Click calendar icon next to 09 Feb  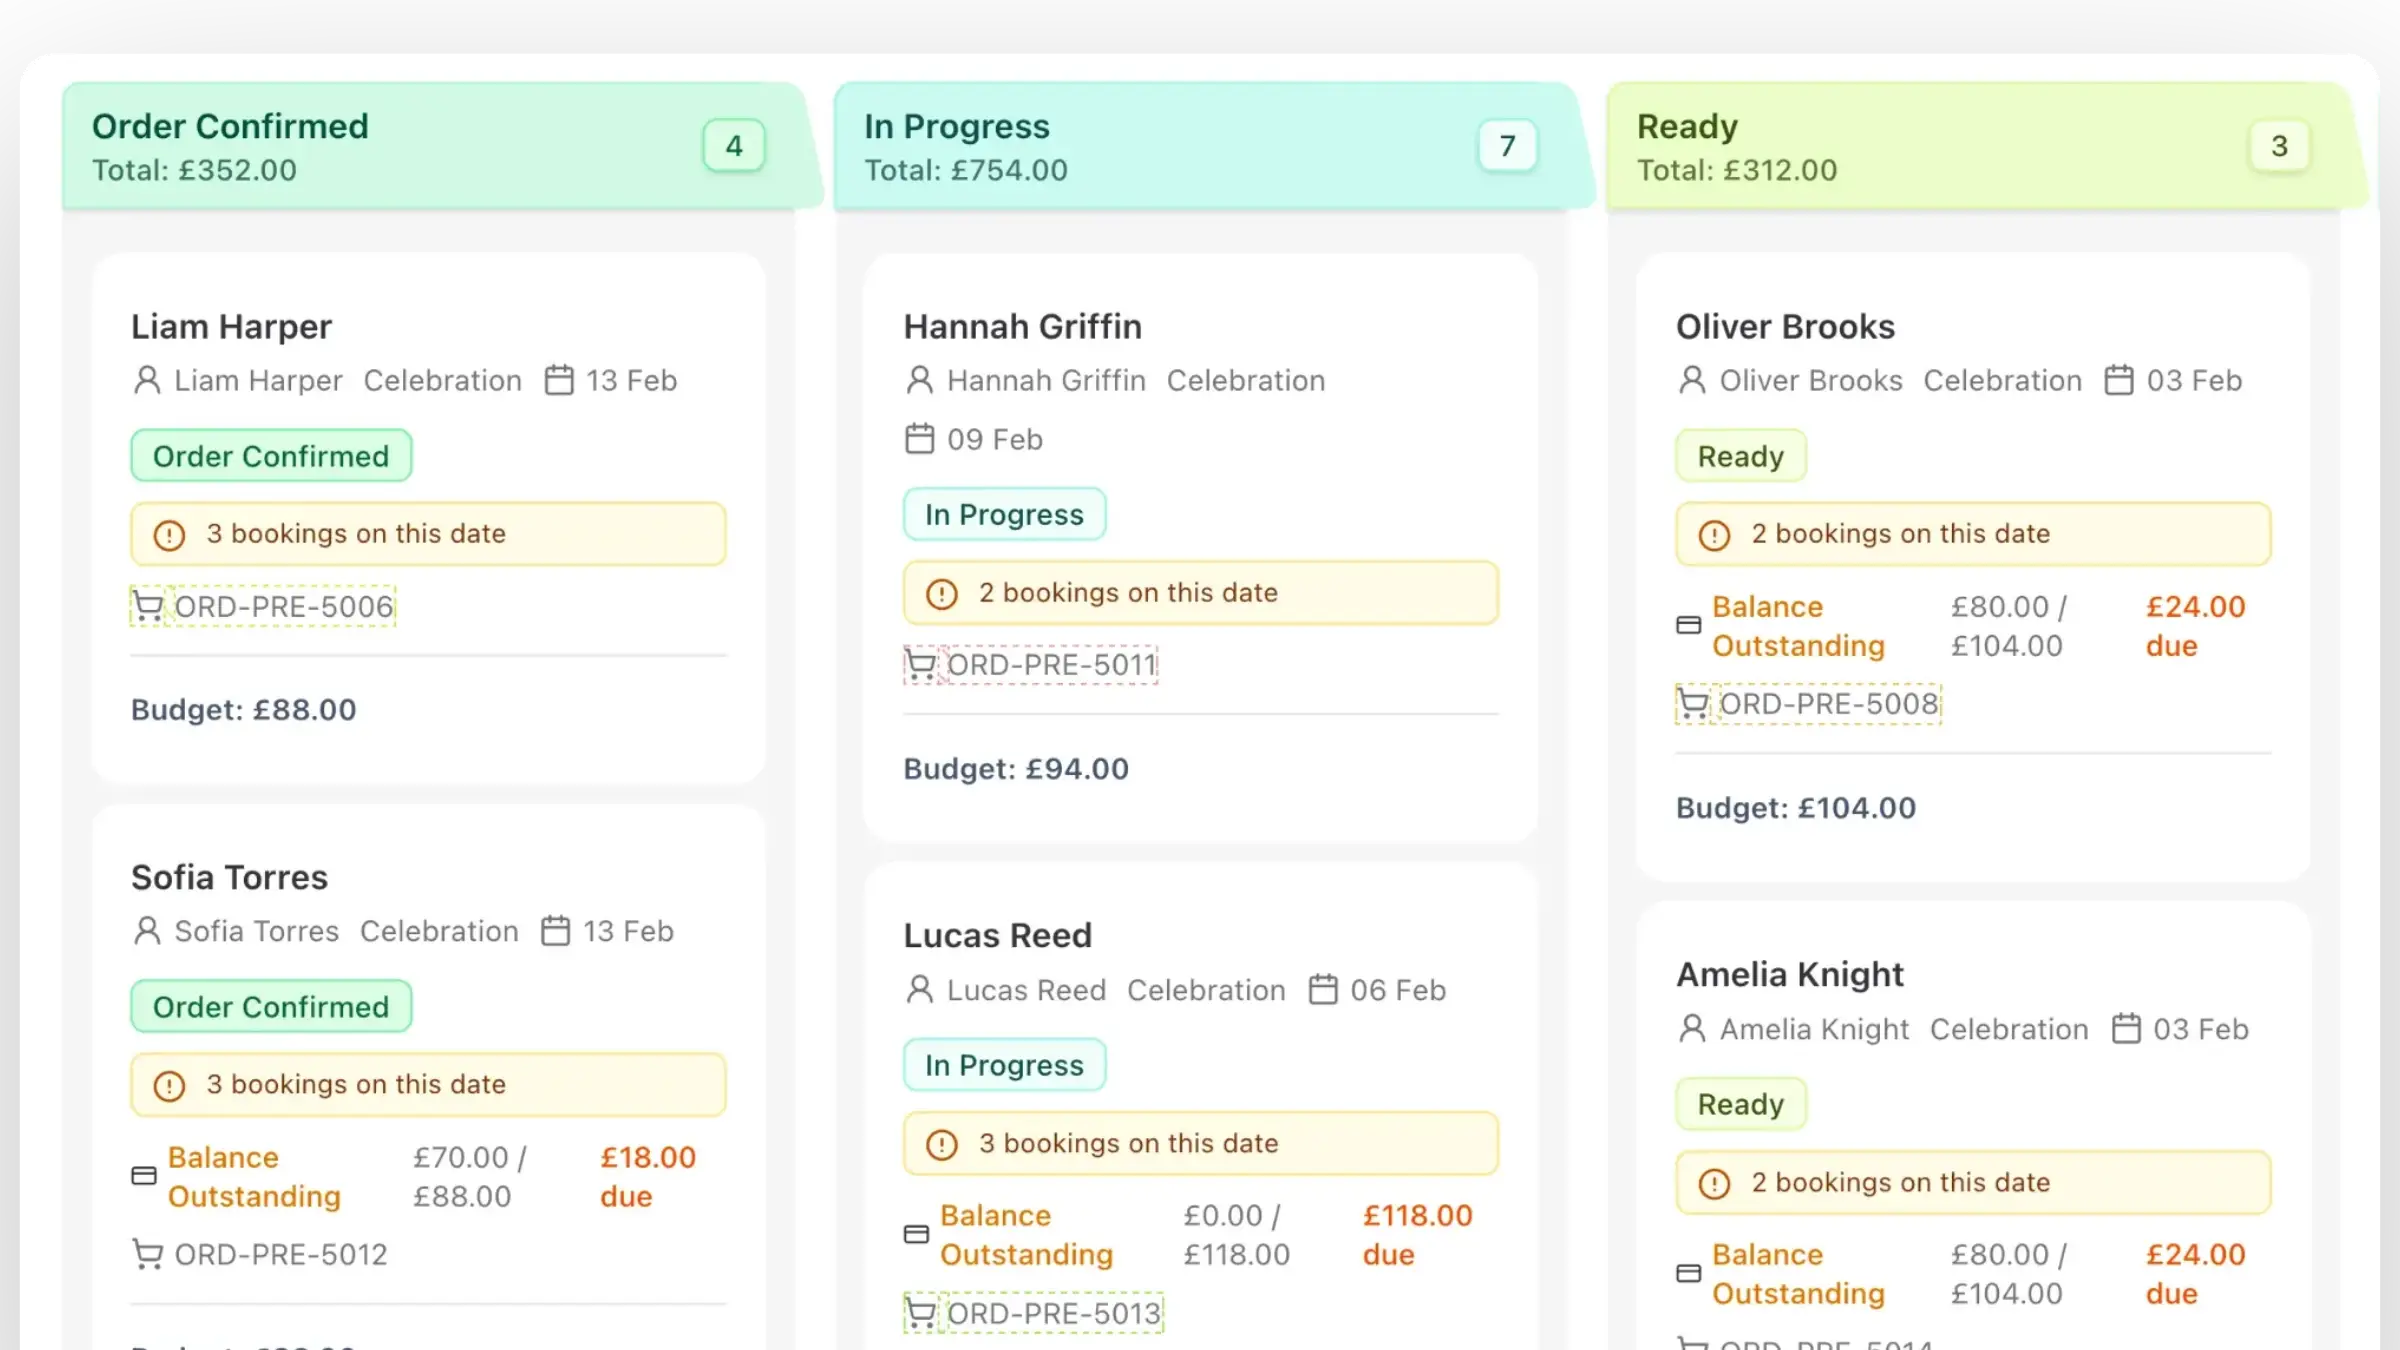pos(919,439)
